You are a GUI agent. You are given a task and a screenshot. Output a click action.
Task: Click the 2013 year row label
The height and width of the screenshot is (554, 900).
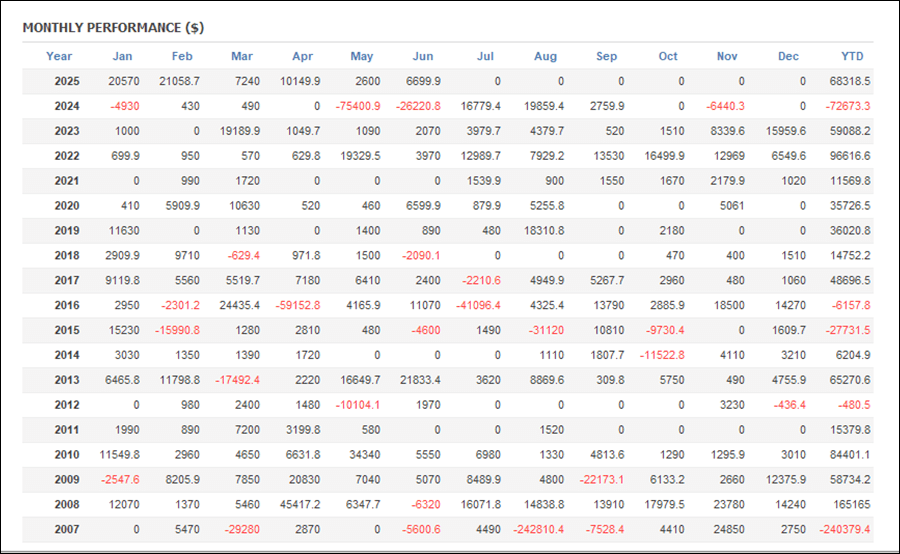[x=67, y=379]
